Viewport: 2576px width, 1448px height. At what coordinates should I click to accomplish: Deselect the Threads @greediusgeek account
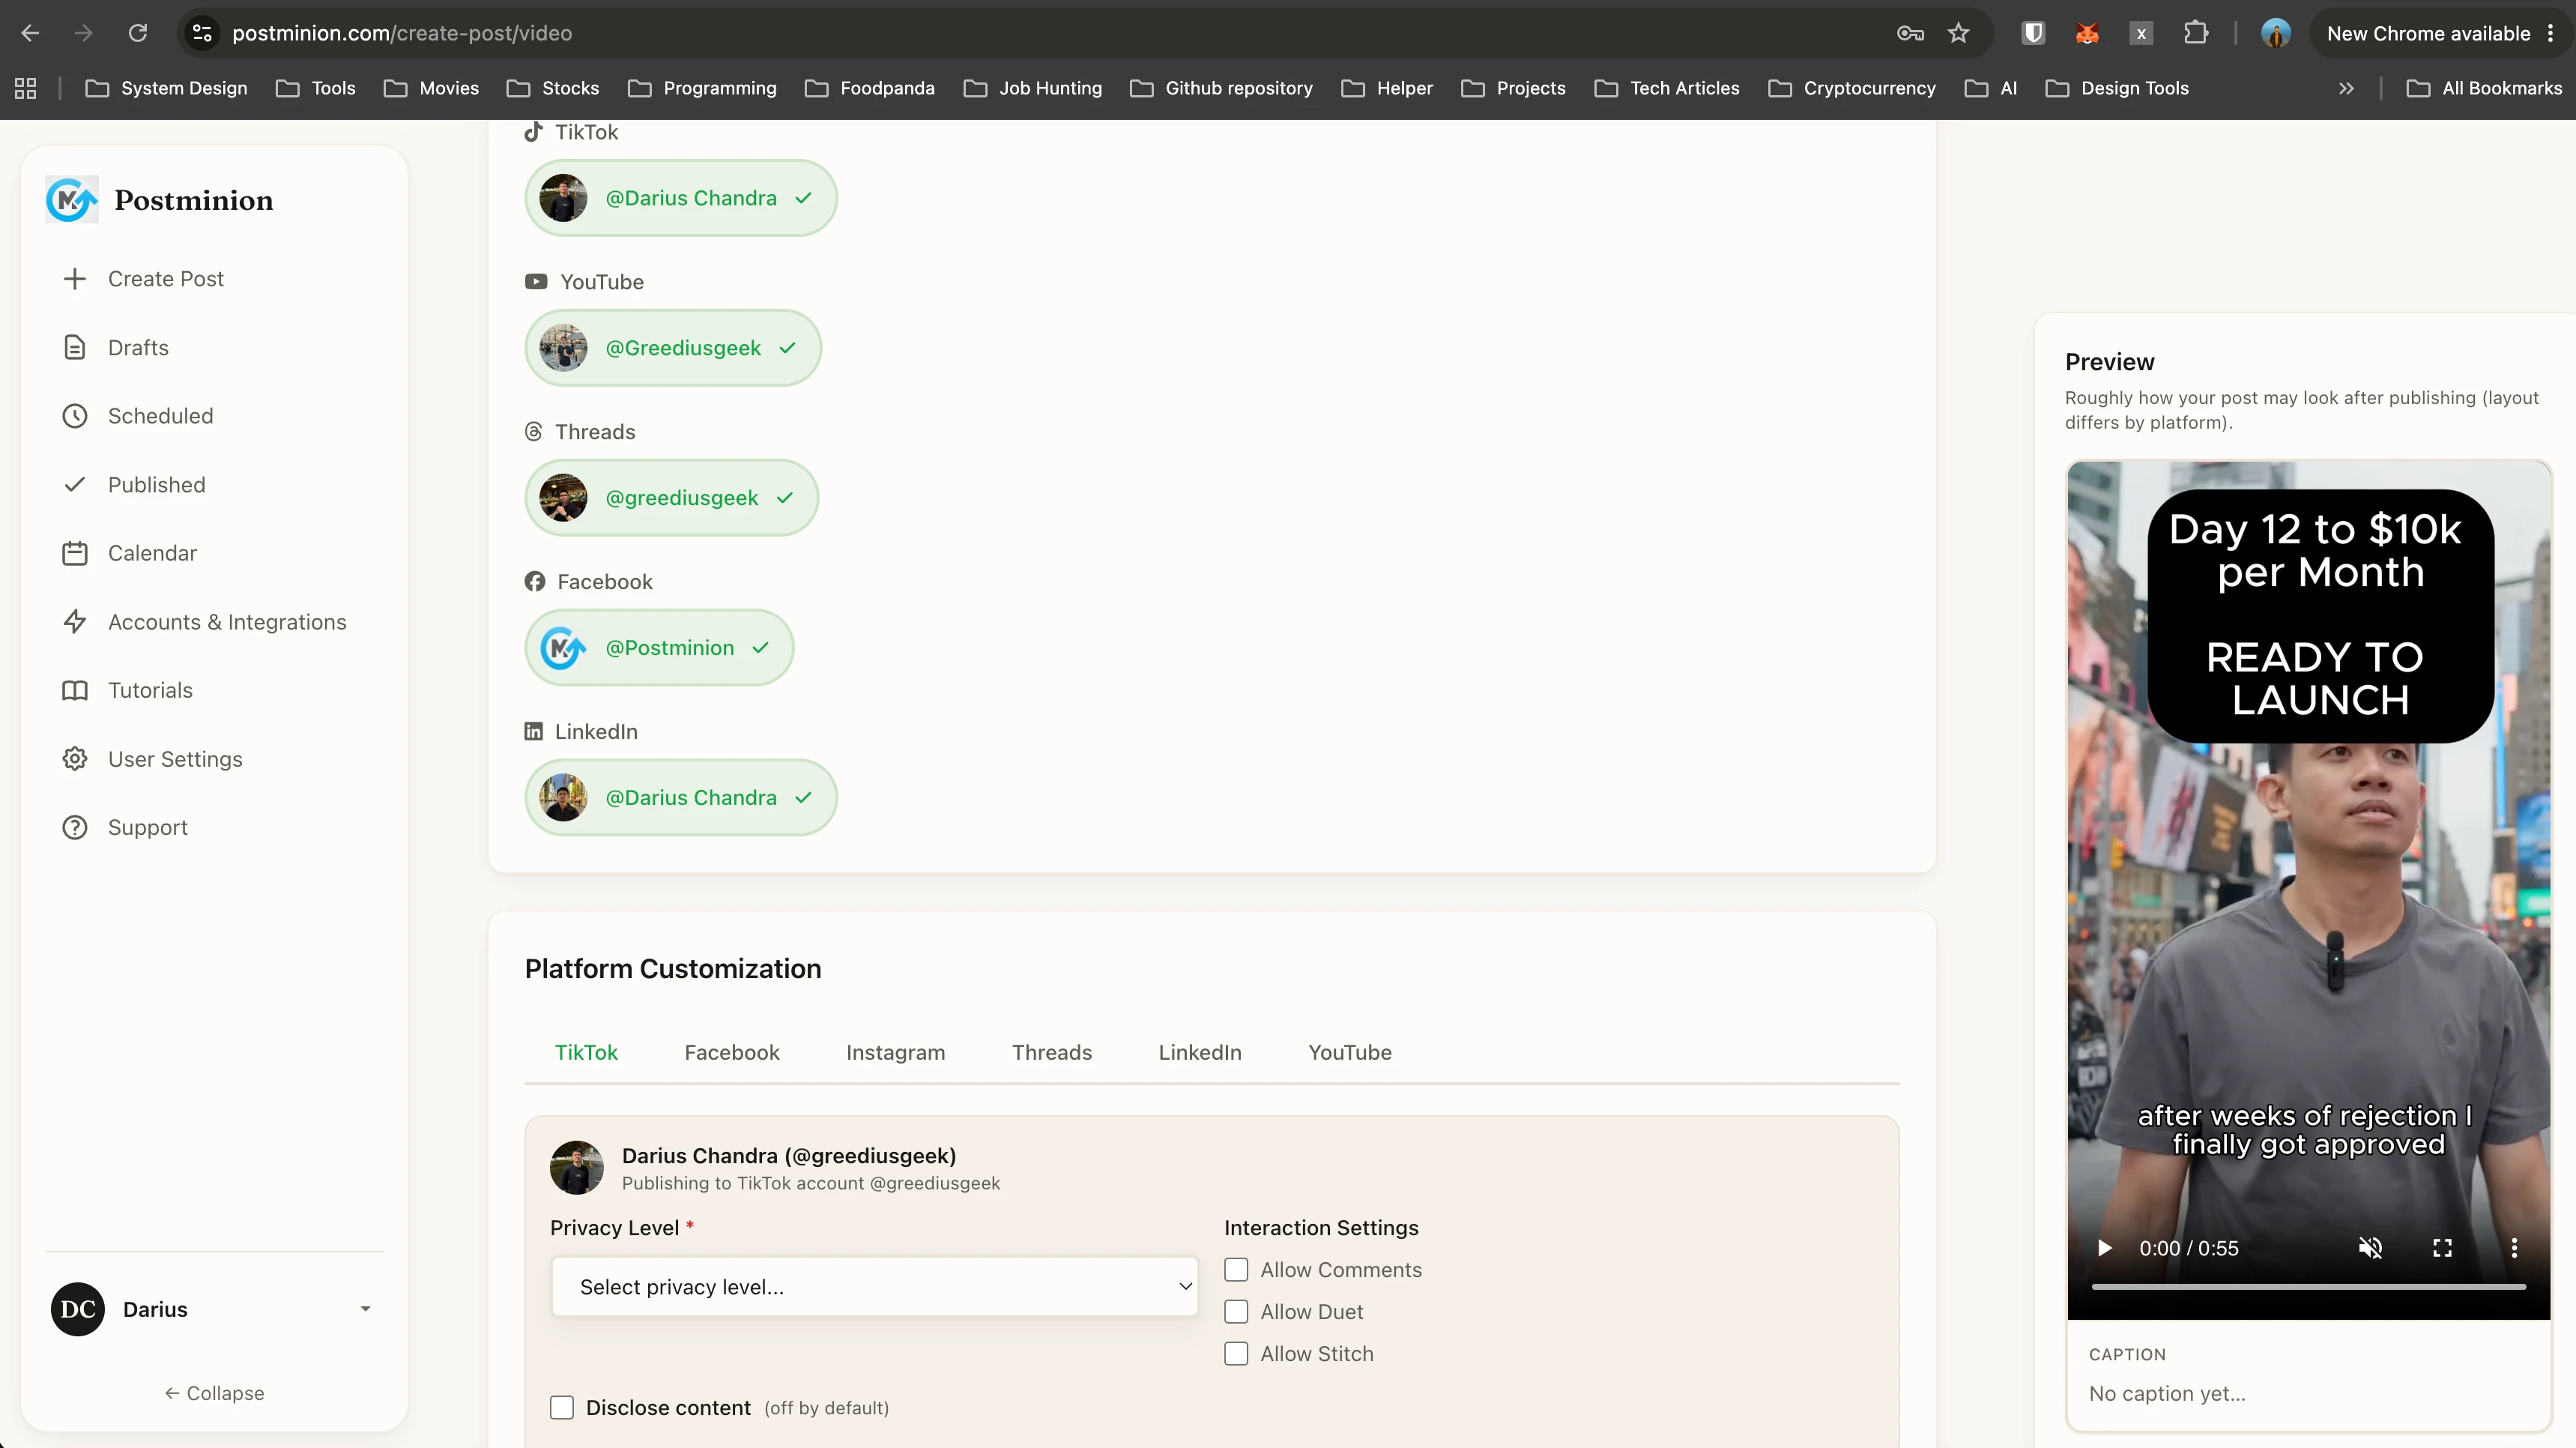pyautogui.click(x=672, y=498)
